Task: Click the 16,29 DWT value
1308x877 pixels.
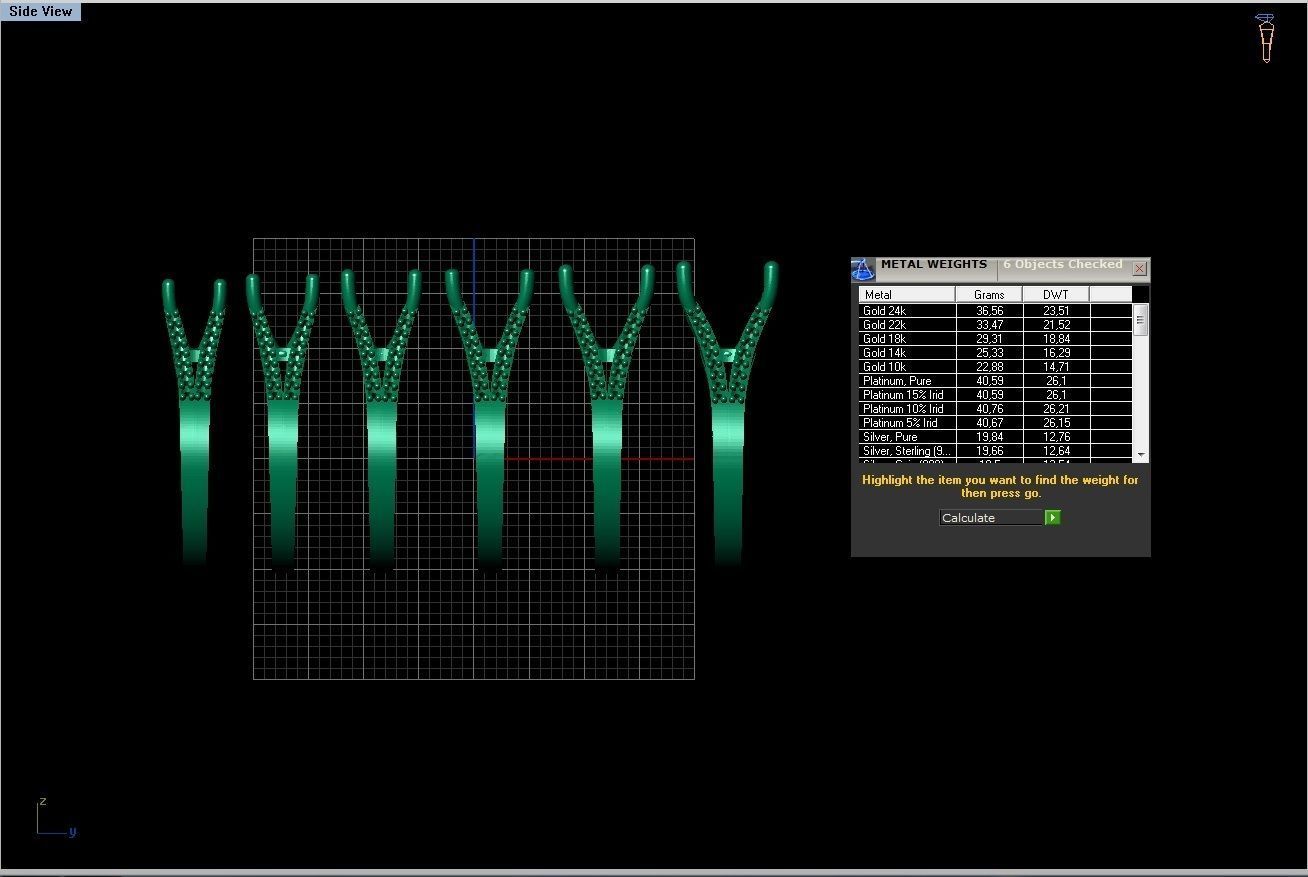Action: point(1057,353)
